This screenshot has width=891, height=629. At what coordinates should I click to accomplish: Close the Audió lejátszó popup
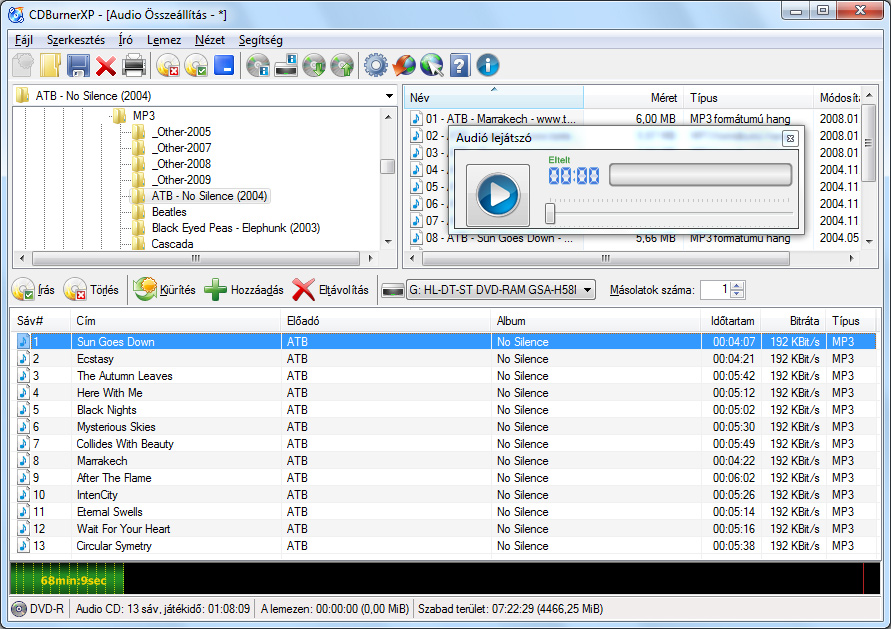point(789,138)
